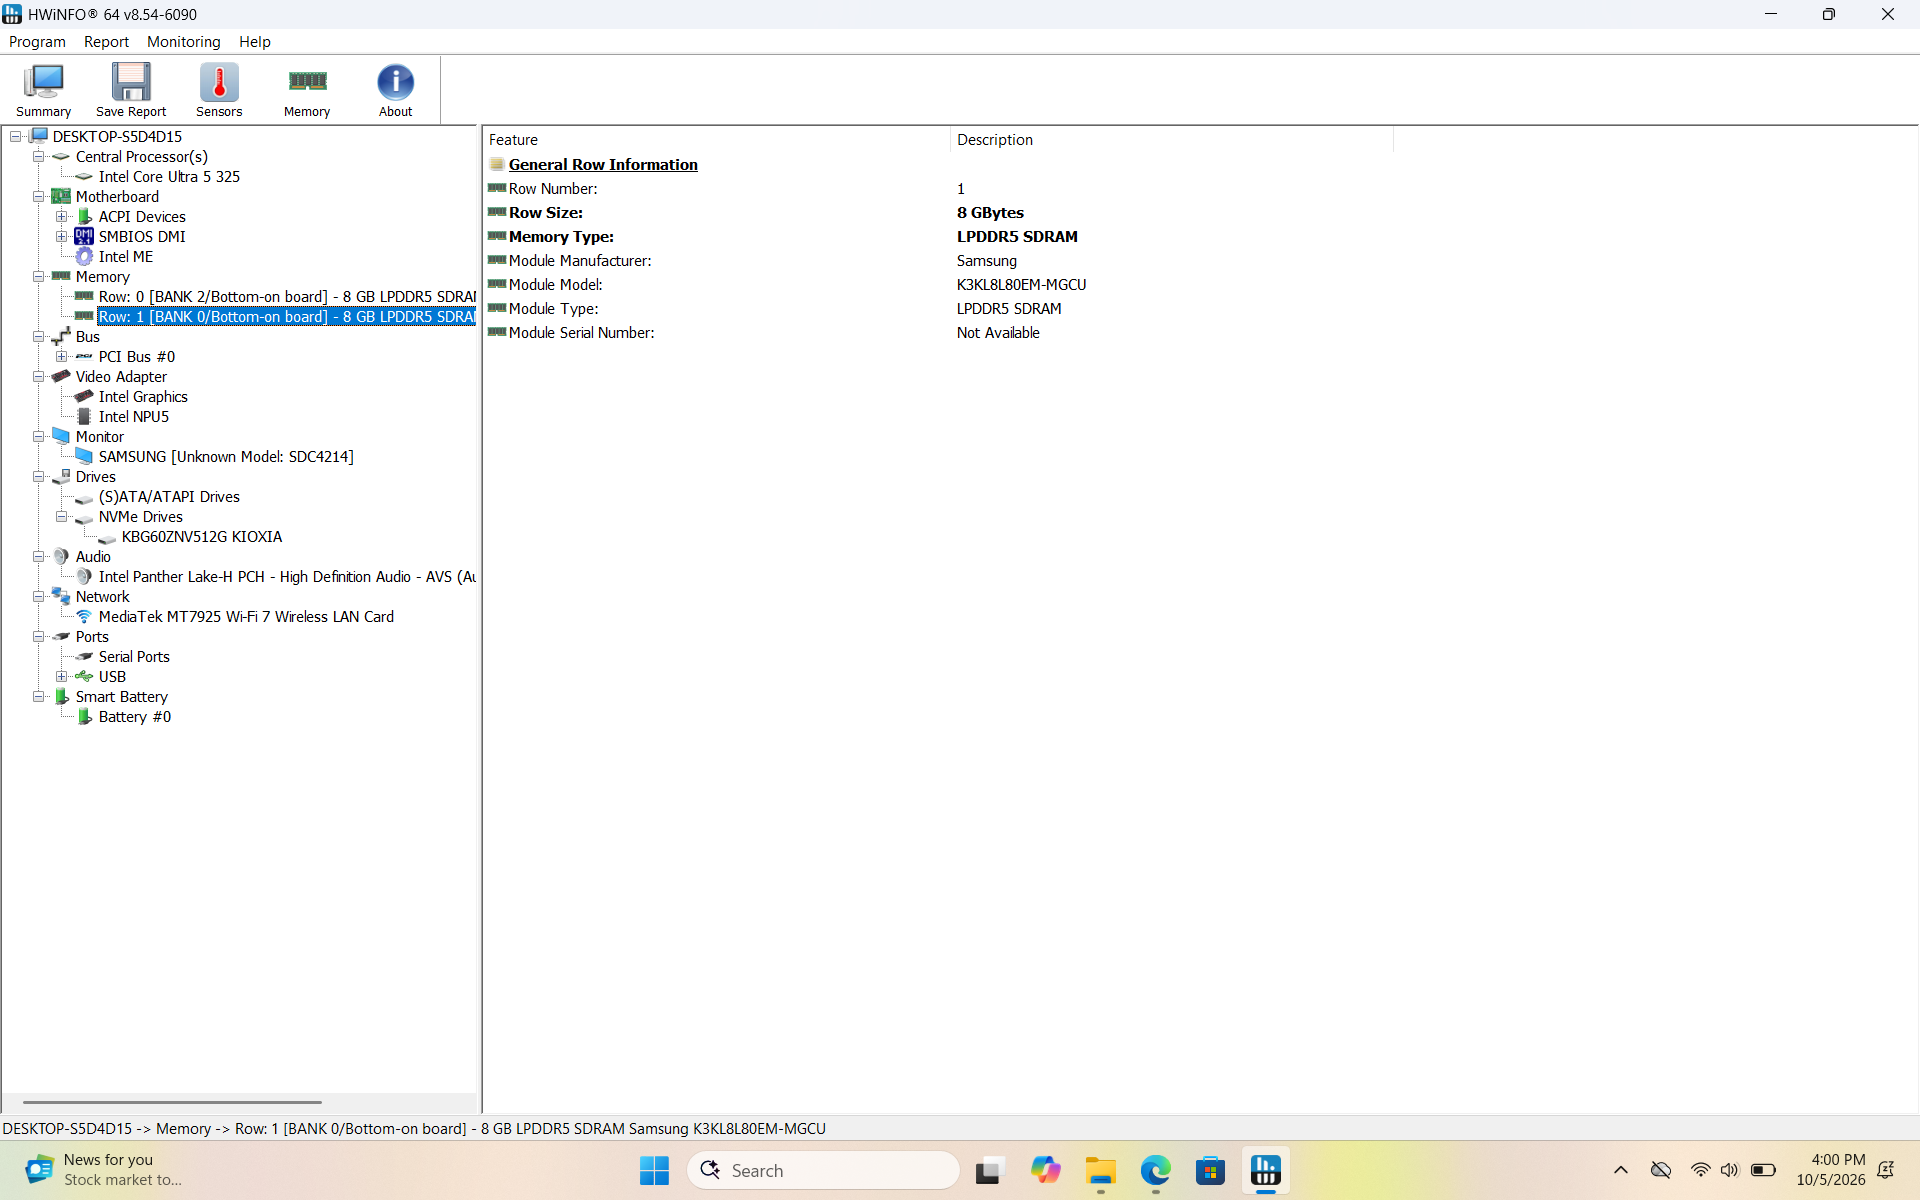The height and width of the screenshot is (1200, 1920).
Task: Open the Program menu
Action: 37,42
